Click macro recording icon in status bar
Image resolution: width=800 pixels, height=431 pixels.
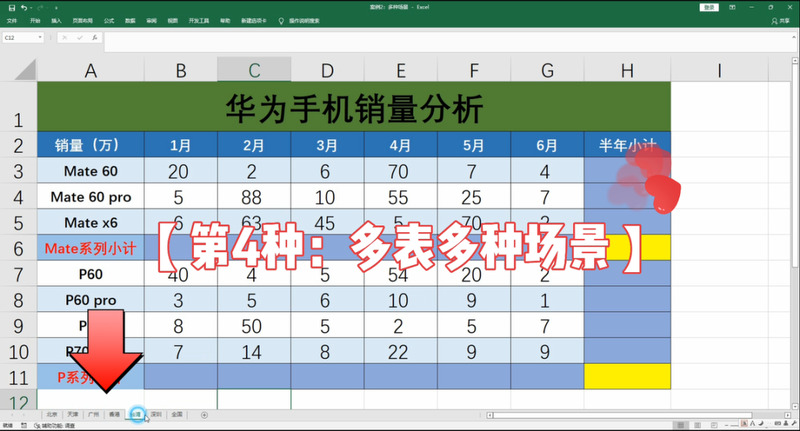point(23,425)
